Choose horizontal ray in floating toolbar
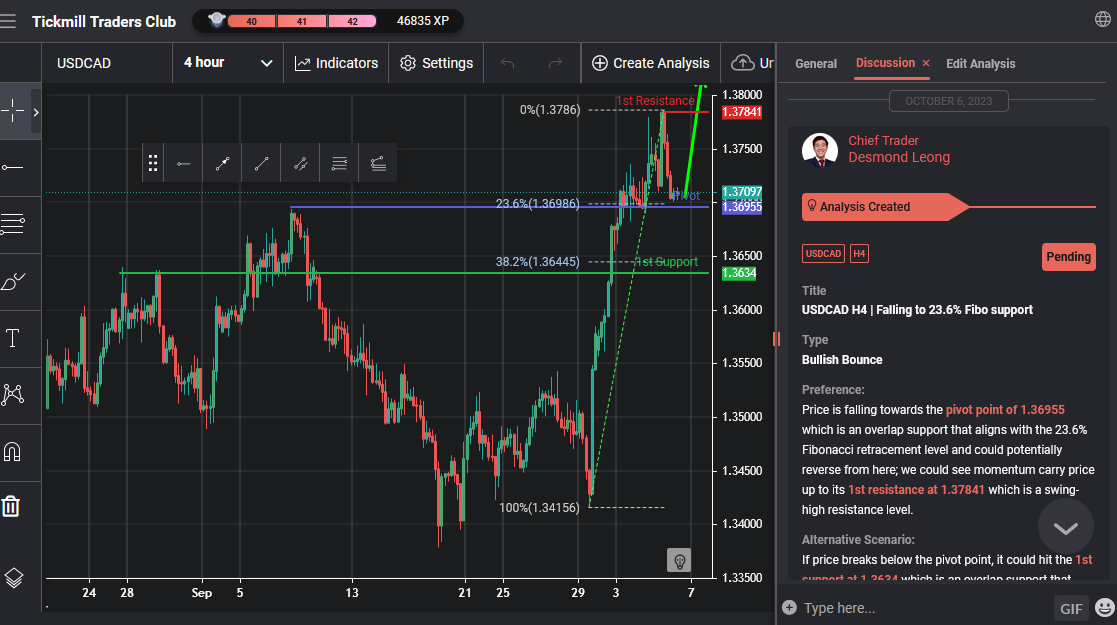This screenshot has width=1117, height=625. 184,164
